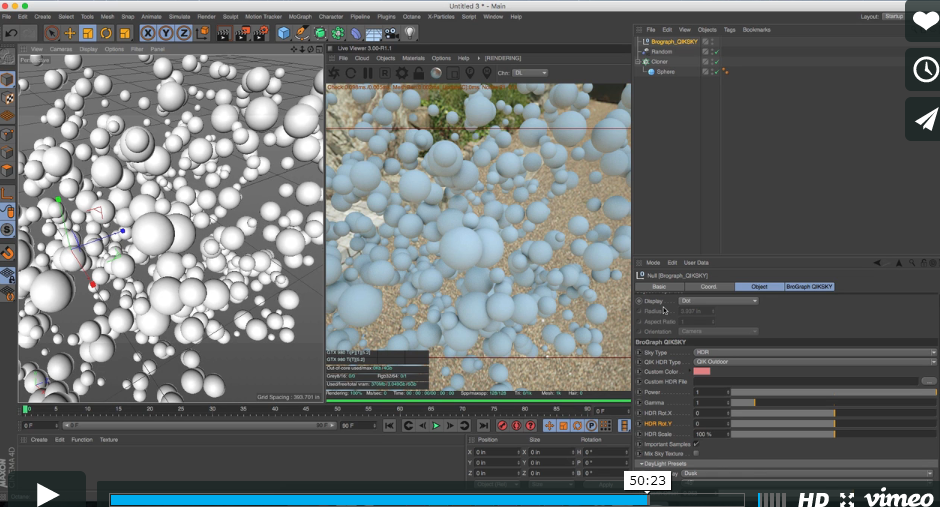The image size is (940, 507).
Task: Enable Mix Sky Texture checkbox
Action: (696, 454)
